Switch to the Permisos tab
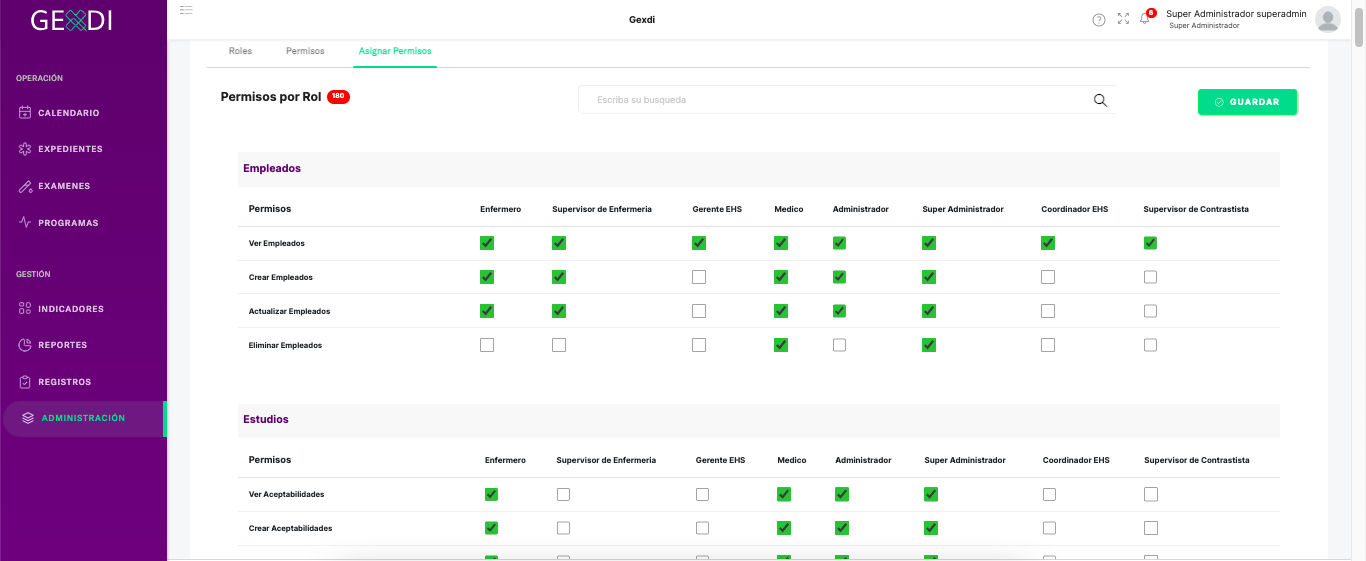The width and height of the screenshot is (1366, 561). pyautogui.click(x=305, y=50)
